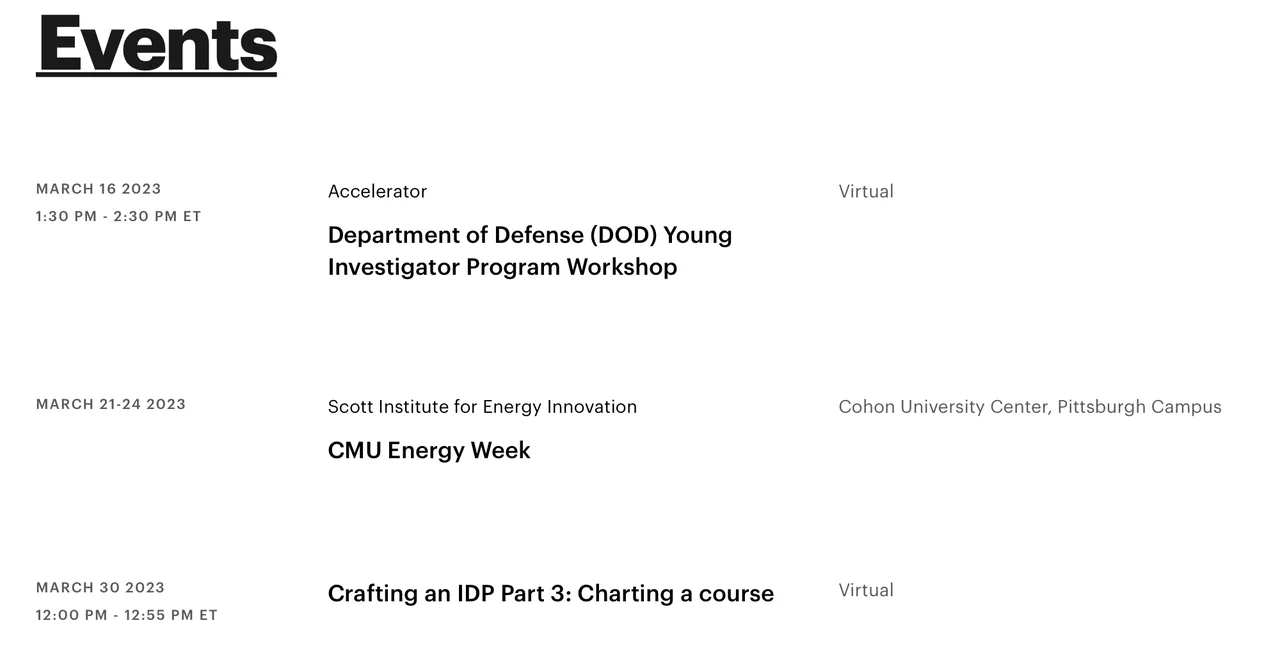This screenshot has width=1280, height=648.
Task: Click "Charting a course" in the IDP title
Action: pos(675,594)
